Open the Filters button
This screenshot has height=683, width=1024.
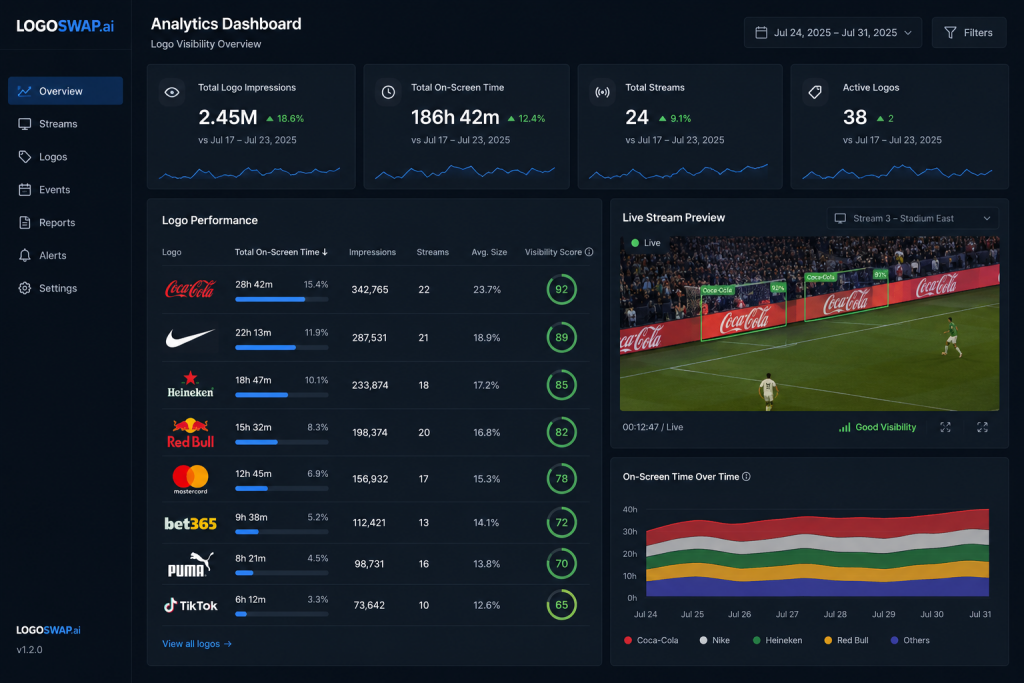(968, 33)
